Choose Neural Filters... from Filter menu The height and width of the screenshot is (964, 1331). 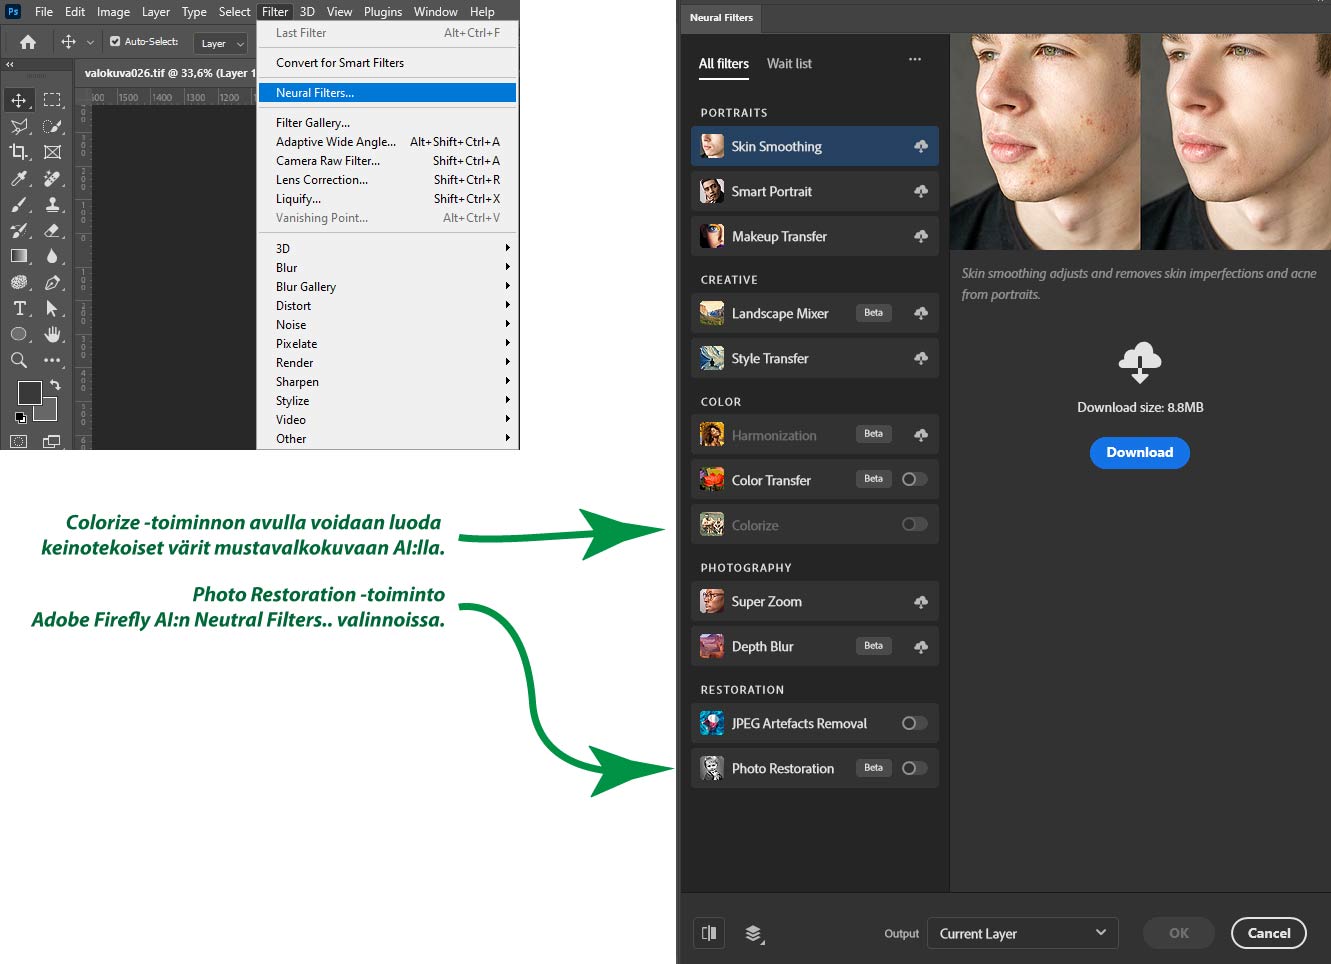(x=387, y=92)
